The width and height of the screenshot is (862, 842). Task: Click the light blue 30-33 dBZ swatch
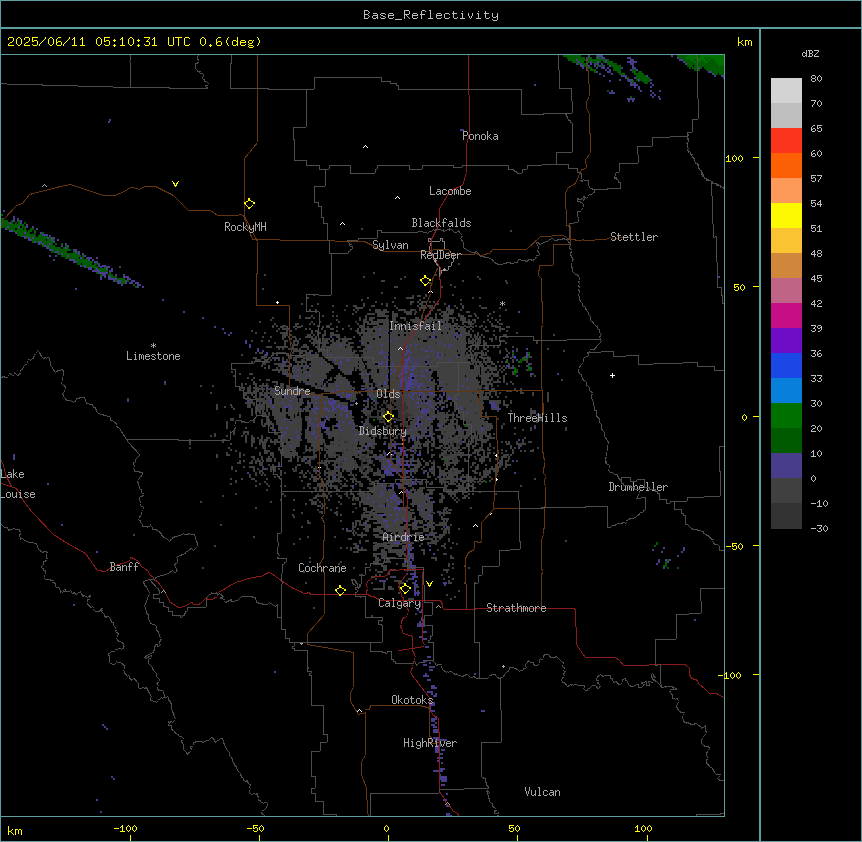tap(786, 391)
